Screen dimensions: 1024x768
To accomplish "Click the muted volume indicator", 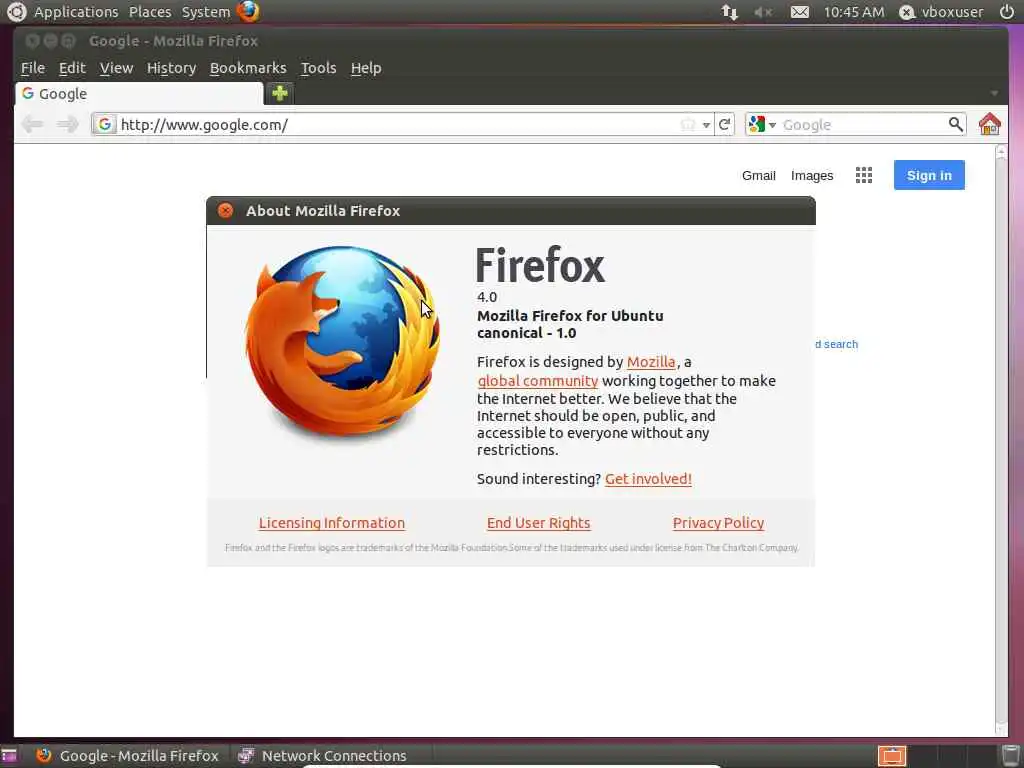I will (763, 12).
